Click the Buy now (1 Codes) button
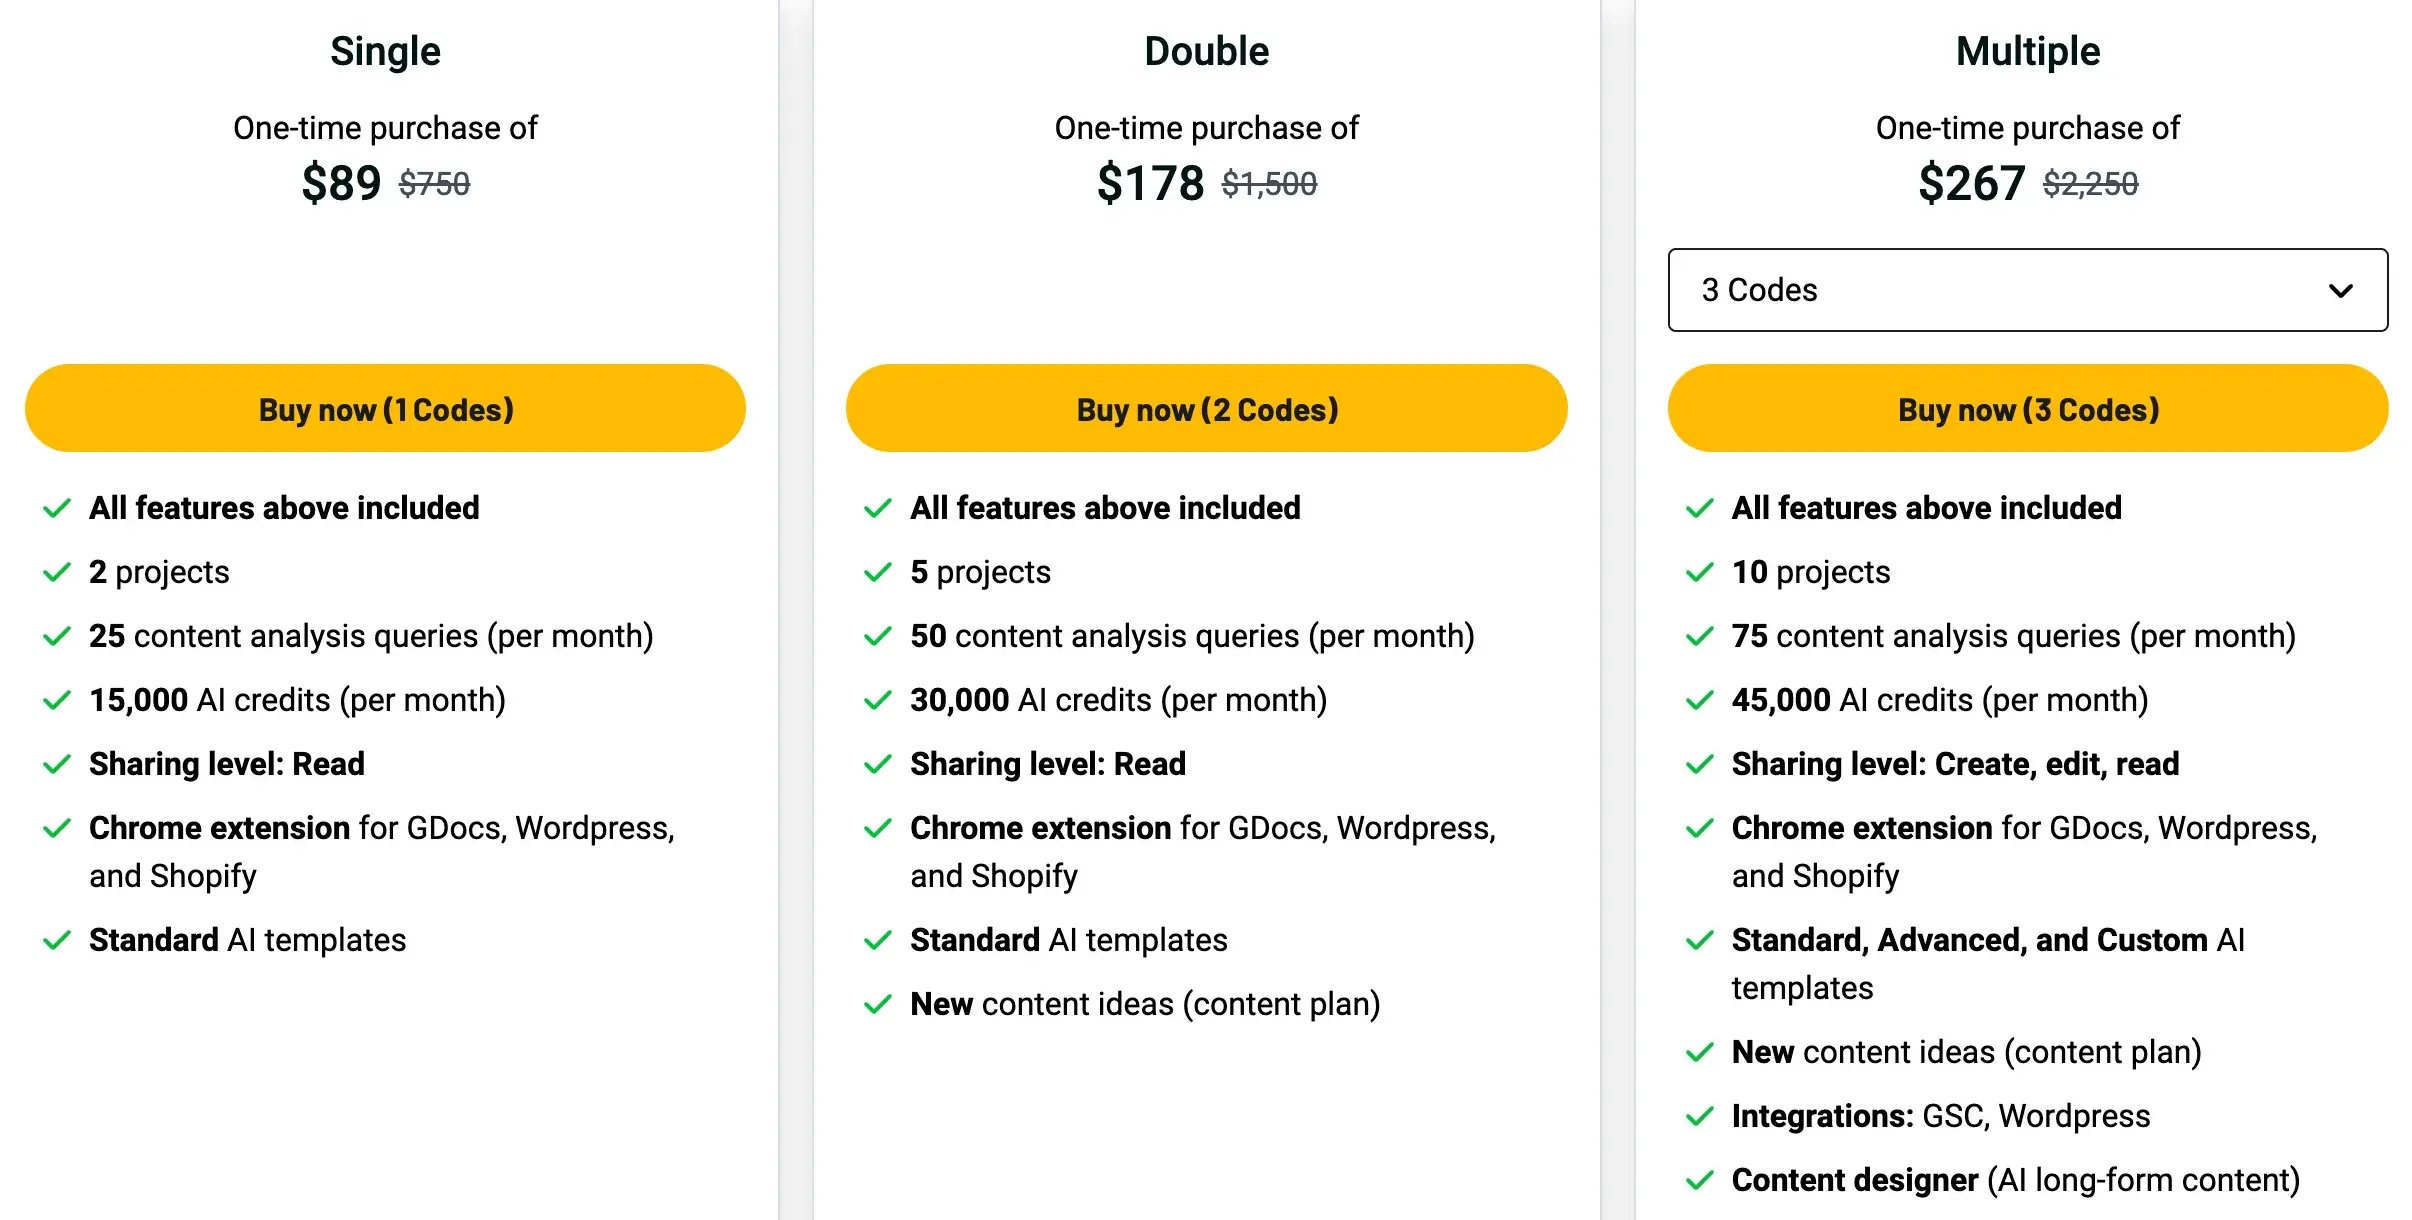2412x1220 pixels. [385, 409]
